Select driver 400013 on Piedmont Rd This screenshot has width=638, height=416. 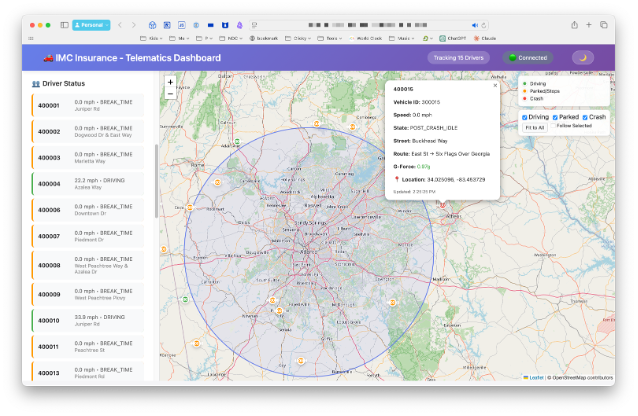[x=87, y=372]
